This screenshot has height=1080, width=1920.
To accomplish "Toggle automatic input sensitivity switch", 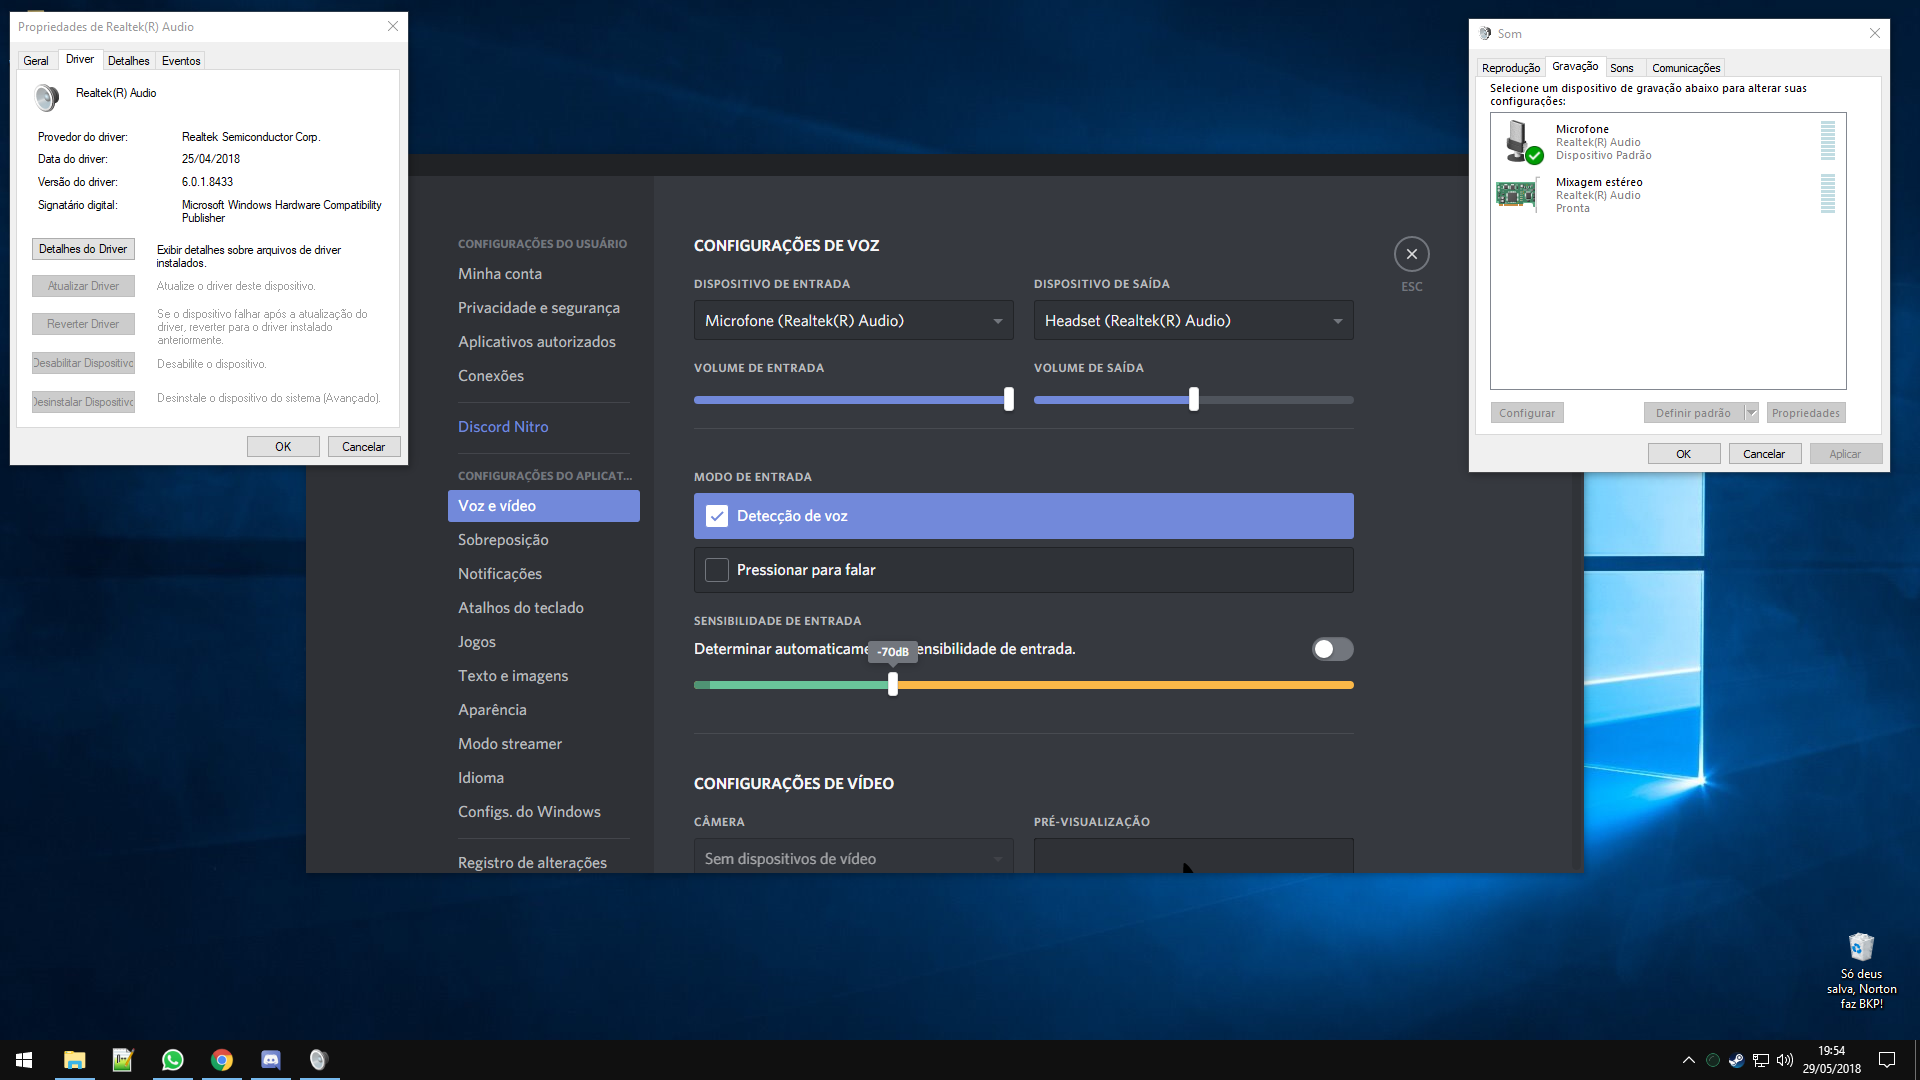I will (1333, 649).
